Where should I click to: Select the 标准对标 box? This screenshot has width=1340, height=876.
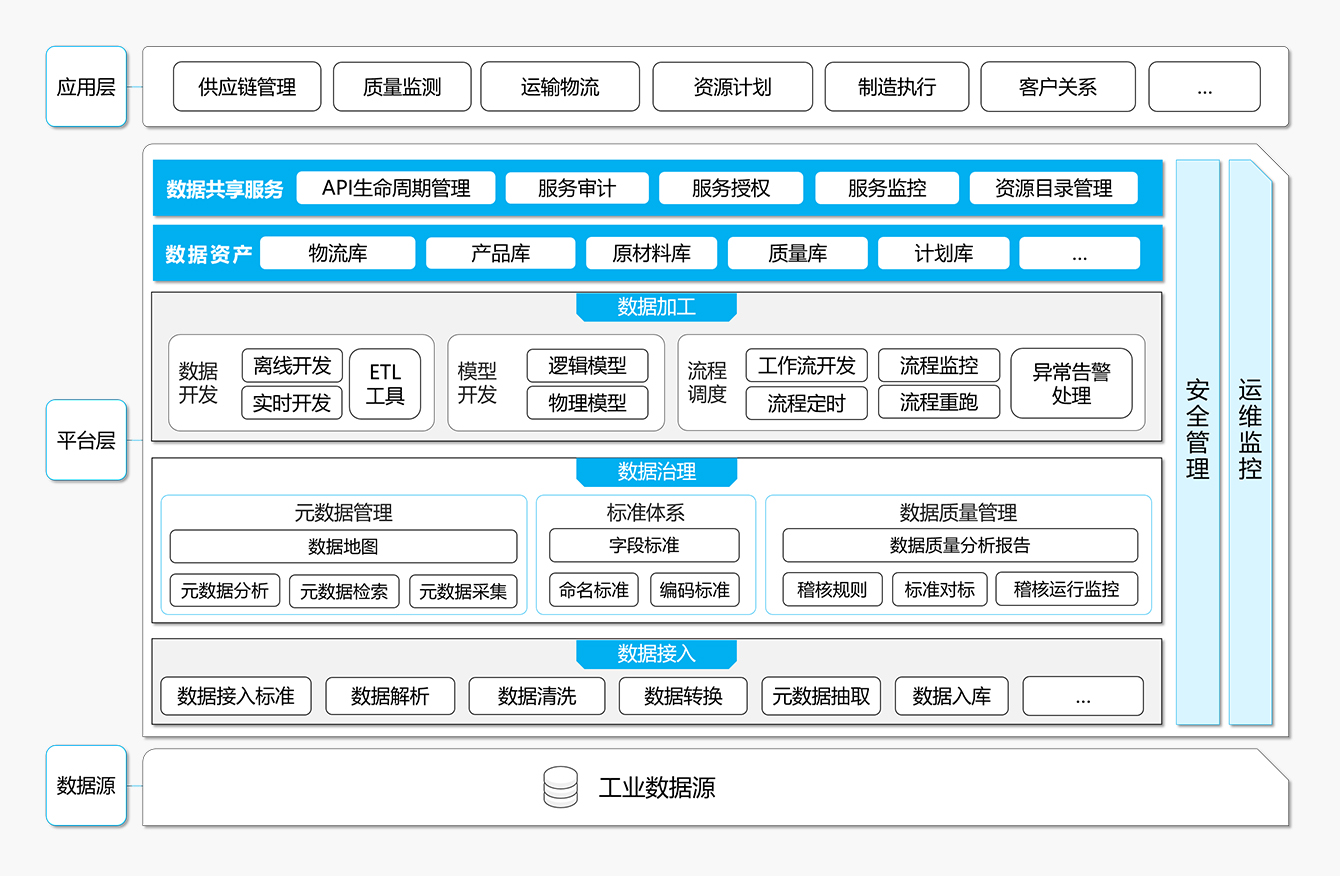coord(940,589)
